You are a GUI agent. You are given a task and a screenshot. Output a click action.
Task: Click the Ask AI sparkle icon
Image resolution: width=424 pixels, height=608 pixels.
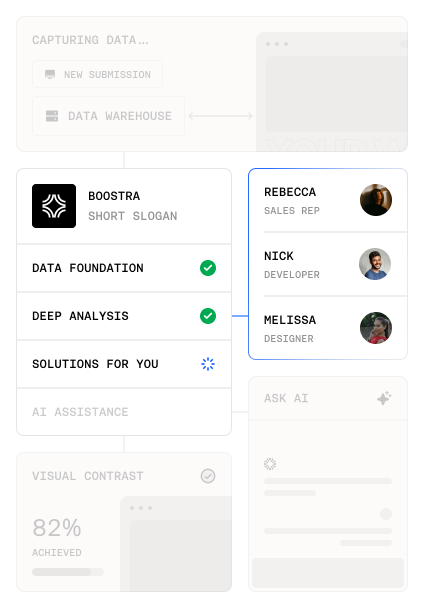point(384,398)
